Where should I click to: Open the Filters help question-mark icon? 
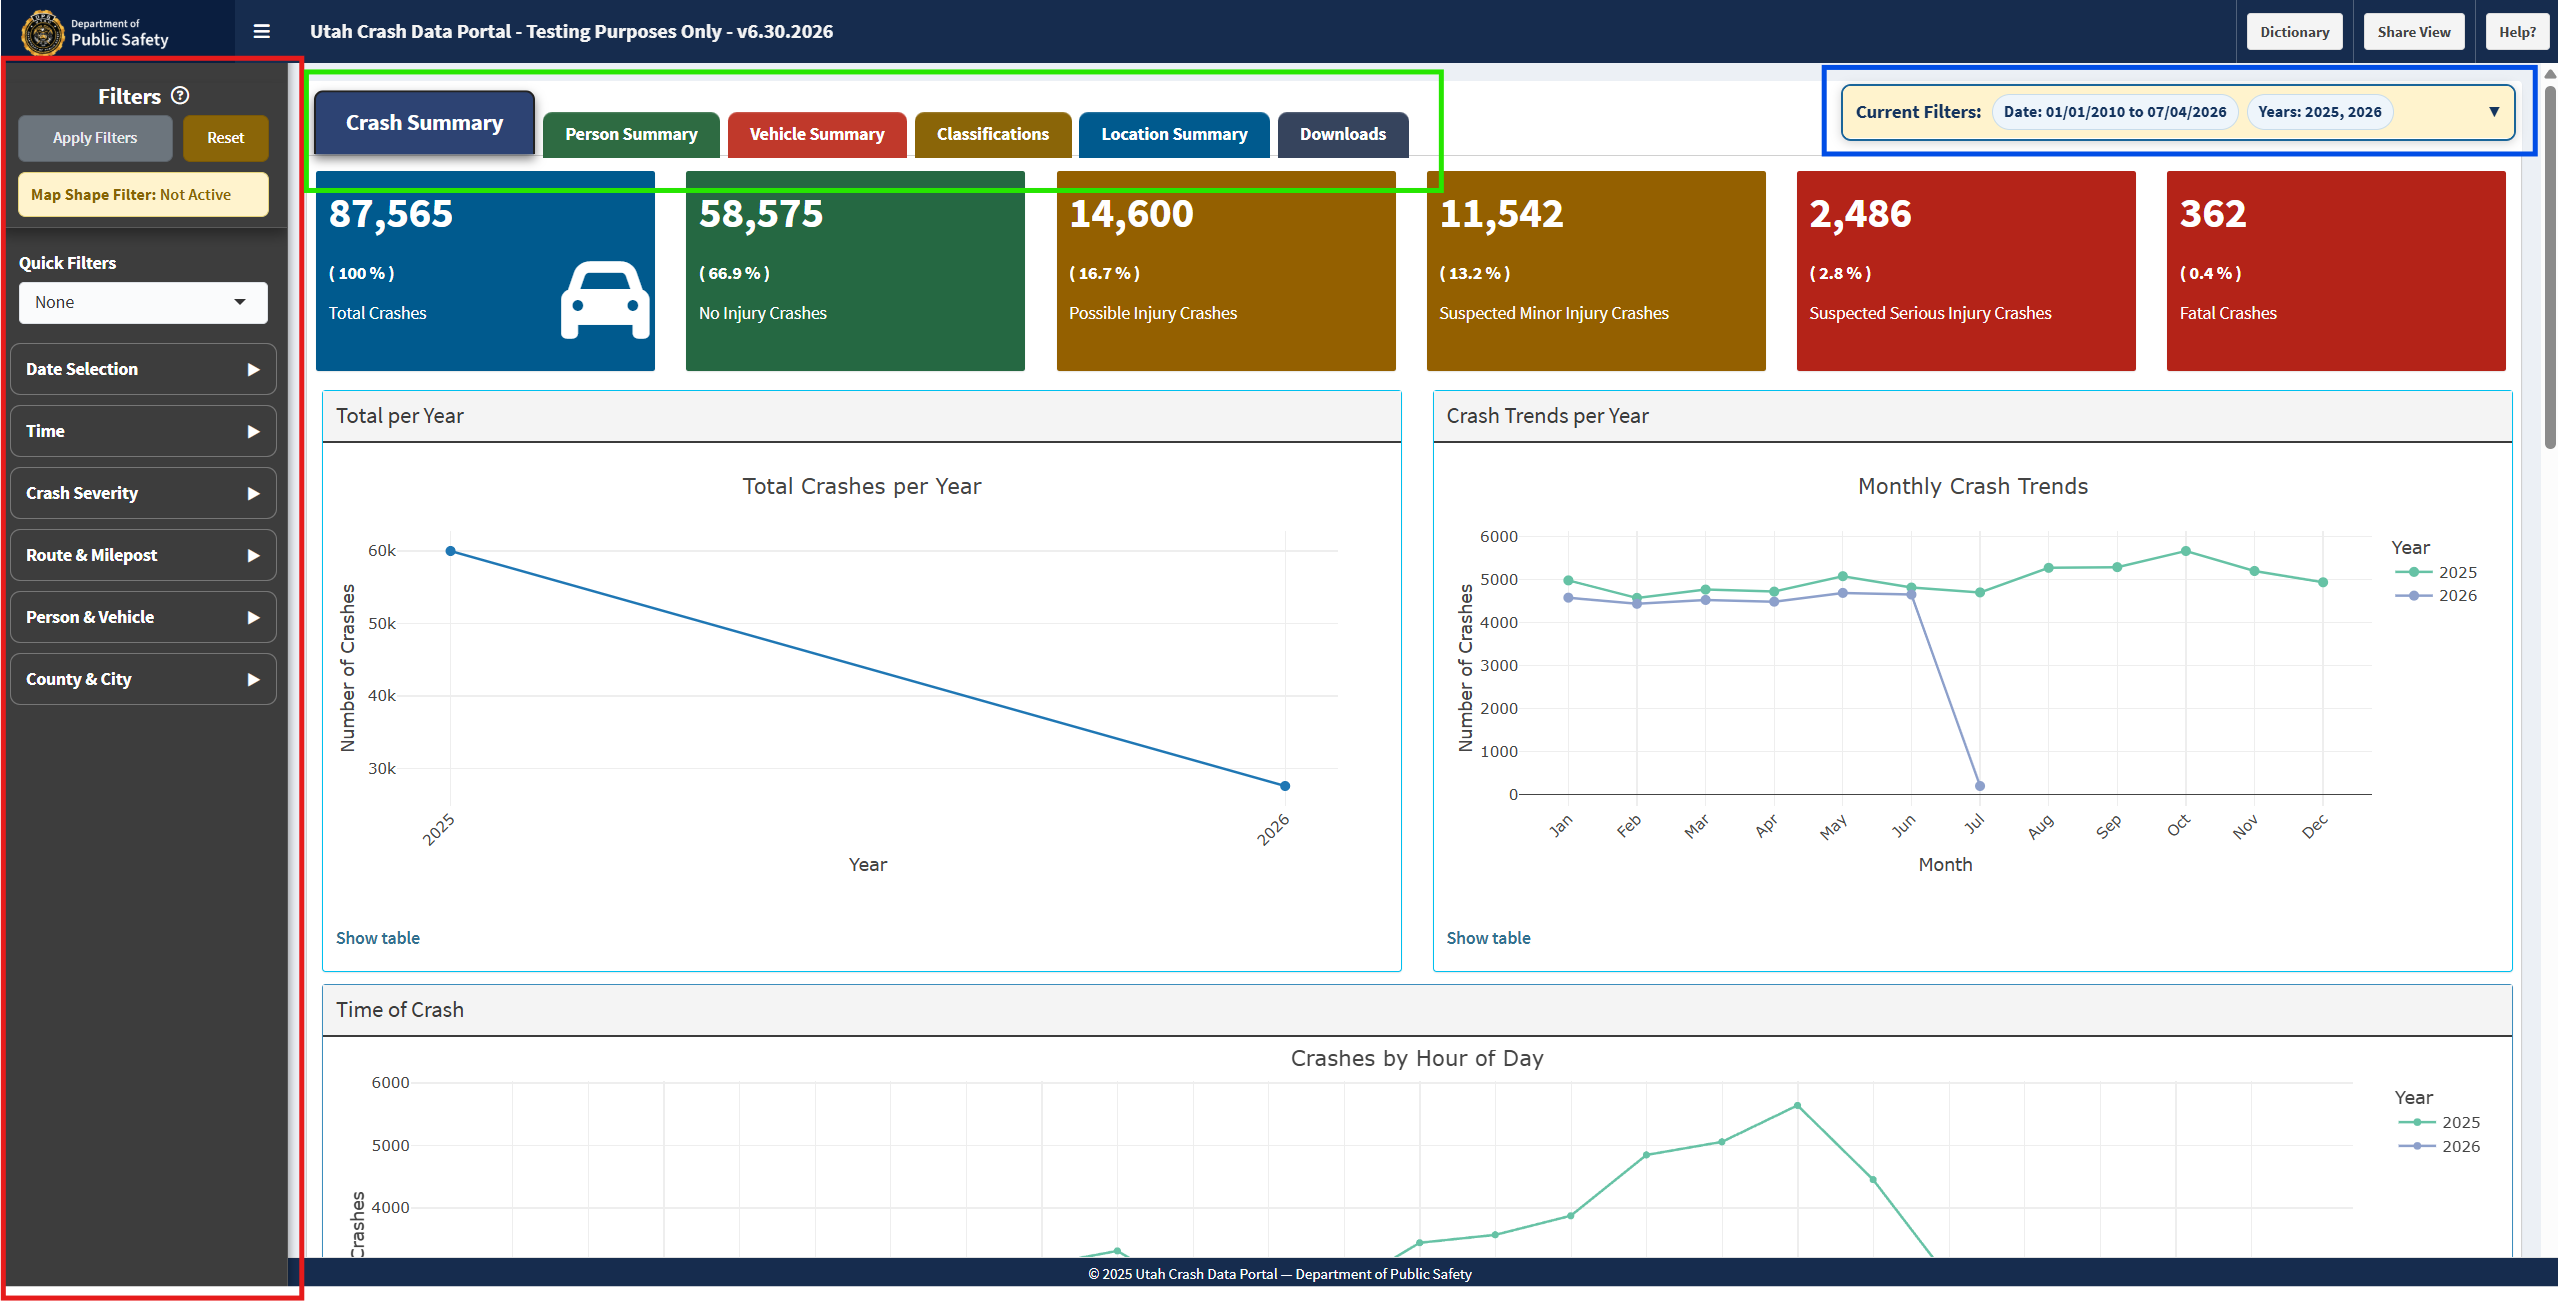180,96
